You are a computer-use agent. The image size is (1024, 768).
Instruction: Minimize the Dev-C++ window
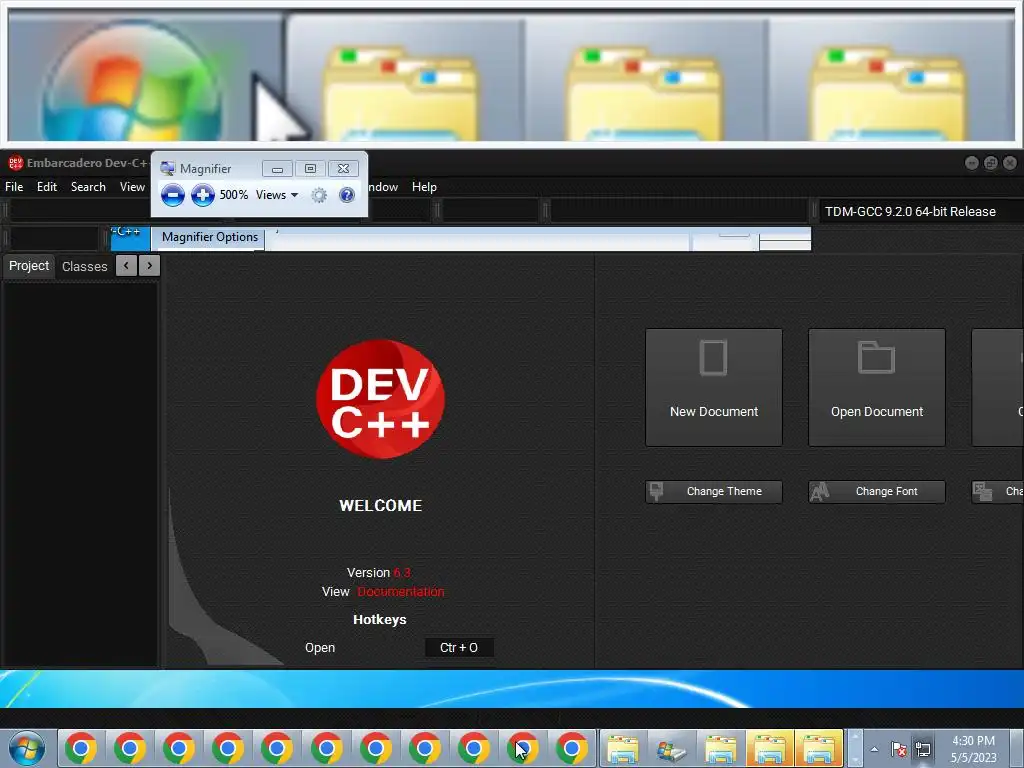[x=972, y=163]
